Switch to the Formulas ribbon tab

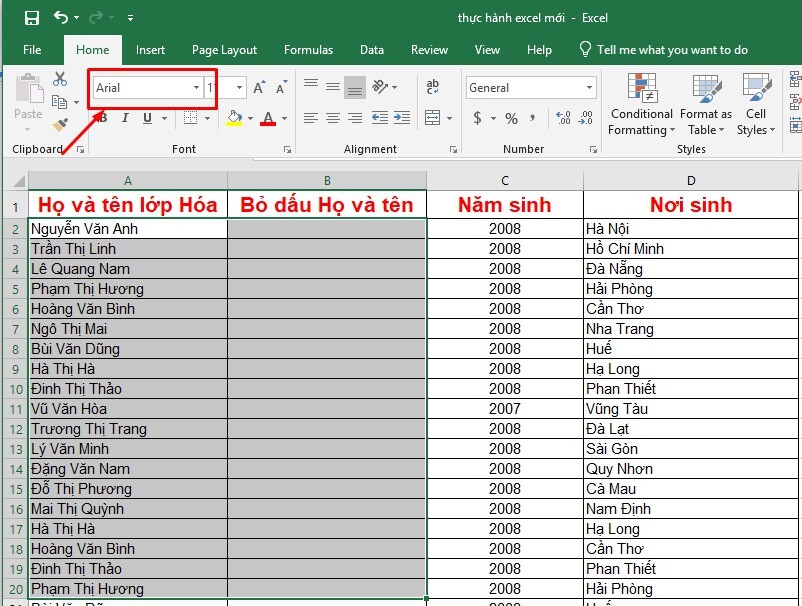point(308,49)
